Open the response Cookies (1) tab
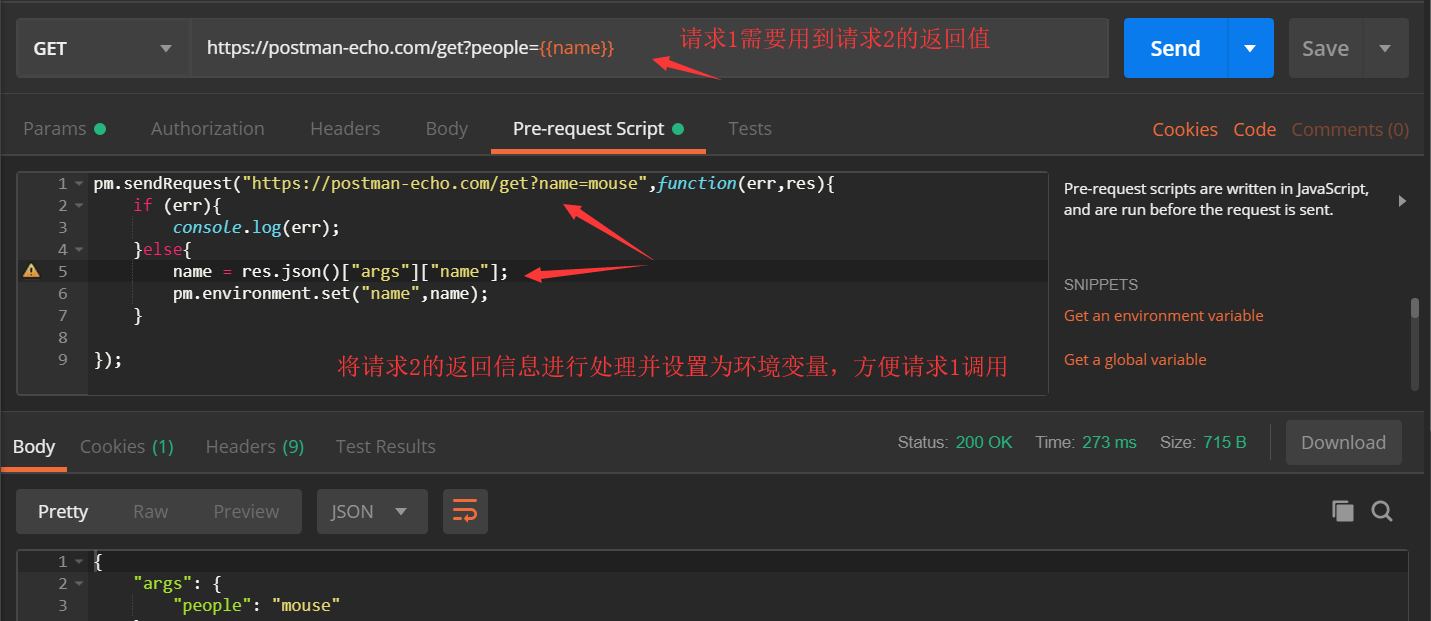The width and height of the screenshot is (1431, 621). click(127, 446)
